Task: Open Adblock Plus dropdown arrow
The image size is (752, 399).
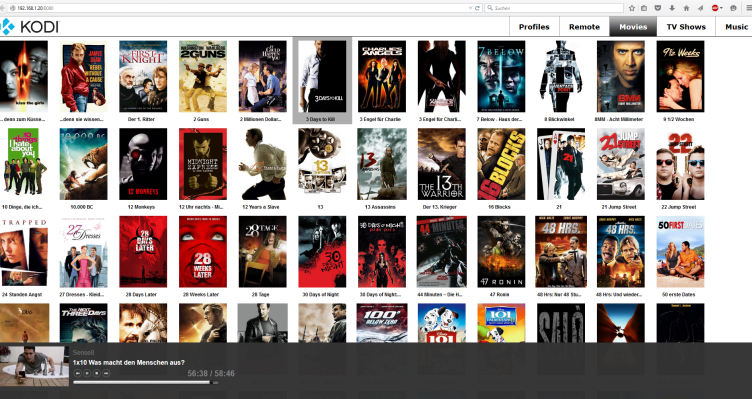Action: point(721,8)
